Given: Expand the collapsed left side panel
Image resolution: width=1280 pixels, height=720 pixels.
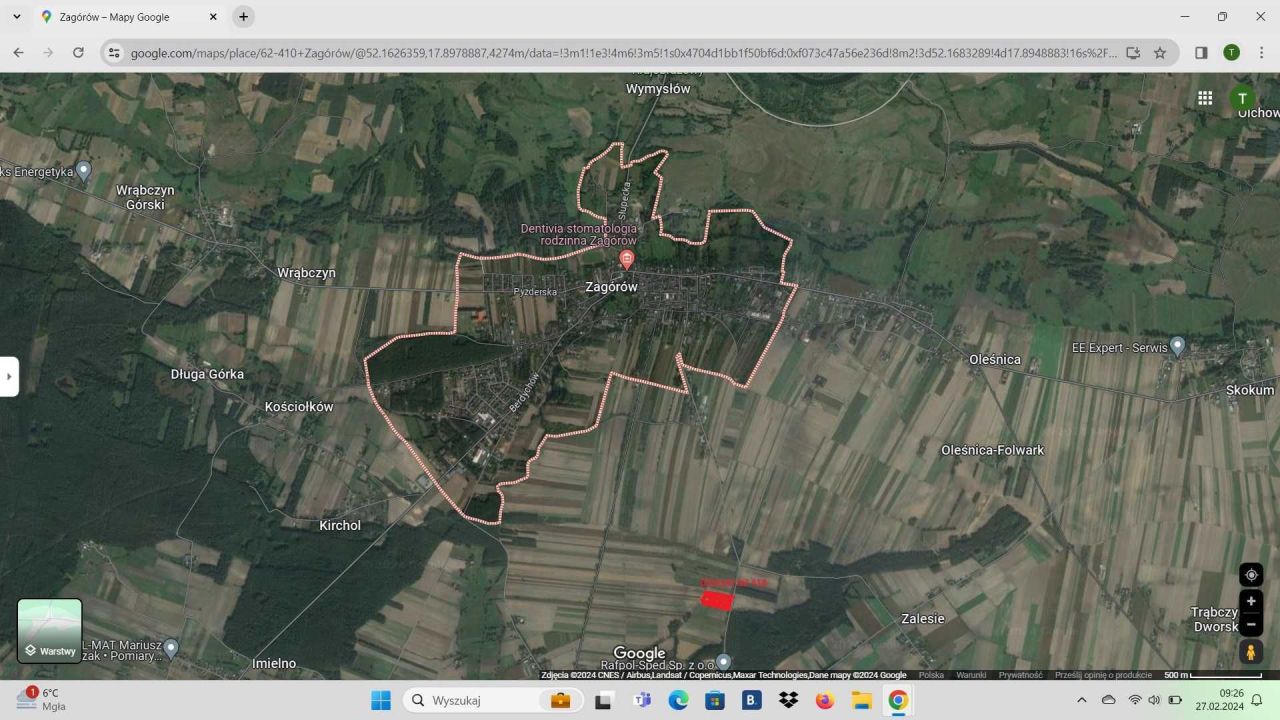Looking at the screenshot, I should tap(9, 377).
